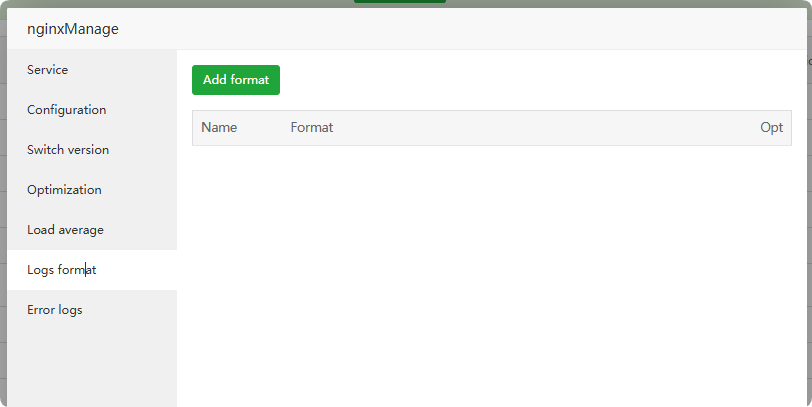View the Error logs tab
Viewport: 812px width, 407px height.
click(x=92, y=310)
